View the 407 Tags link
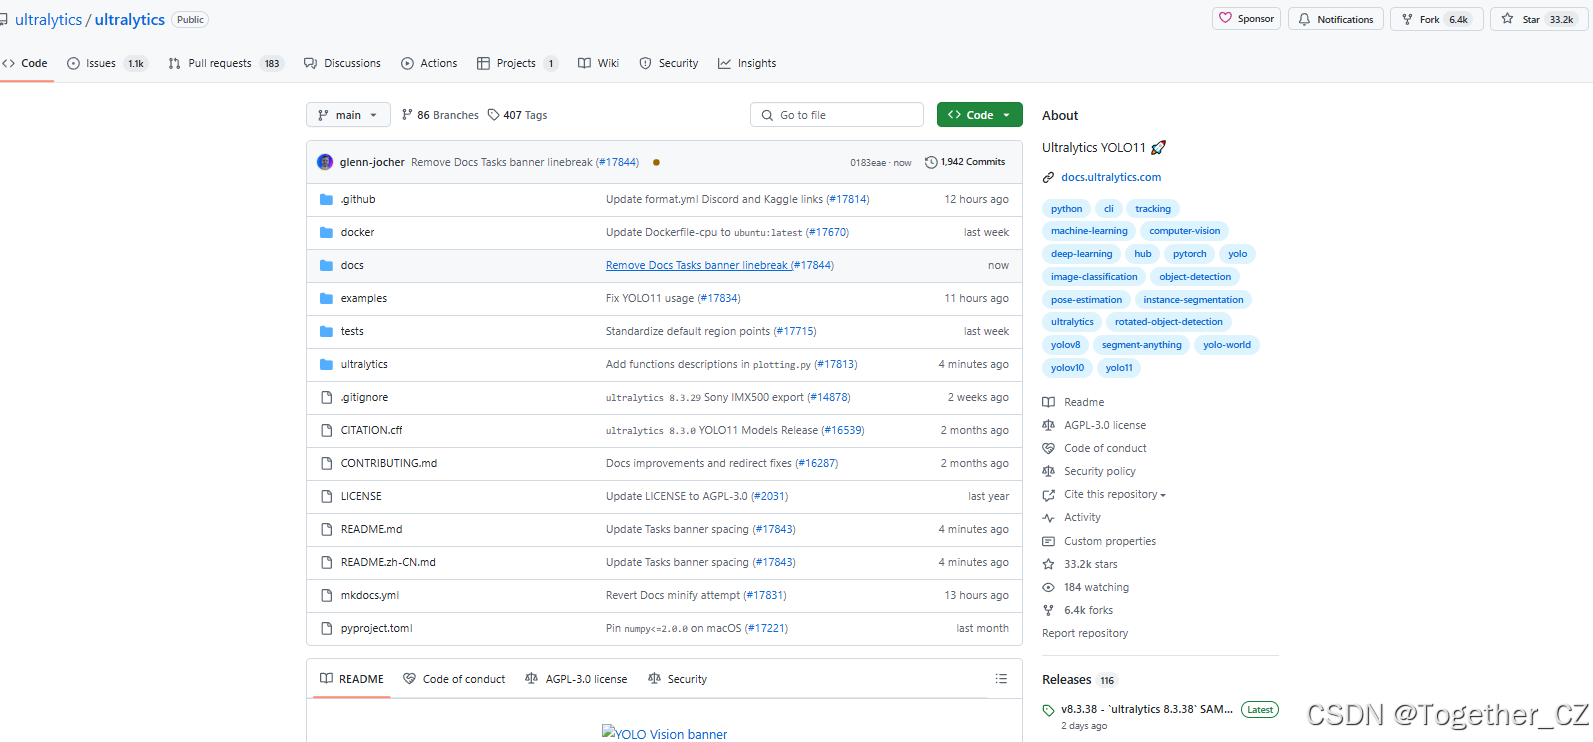The width and height of the screenshot is (1593, 742). (x=517, y=115)
